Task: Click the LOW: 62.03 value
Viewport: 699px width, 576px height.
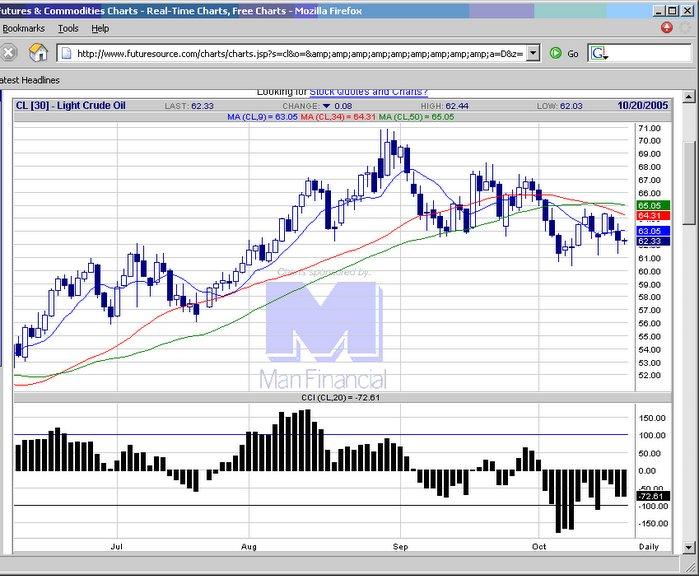Action: 559,106
